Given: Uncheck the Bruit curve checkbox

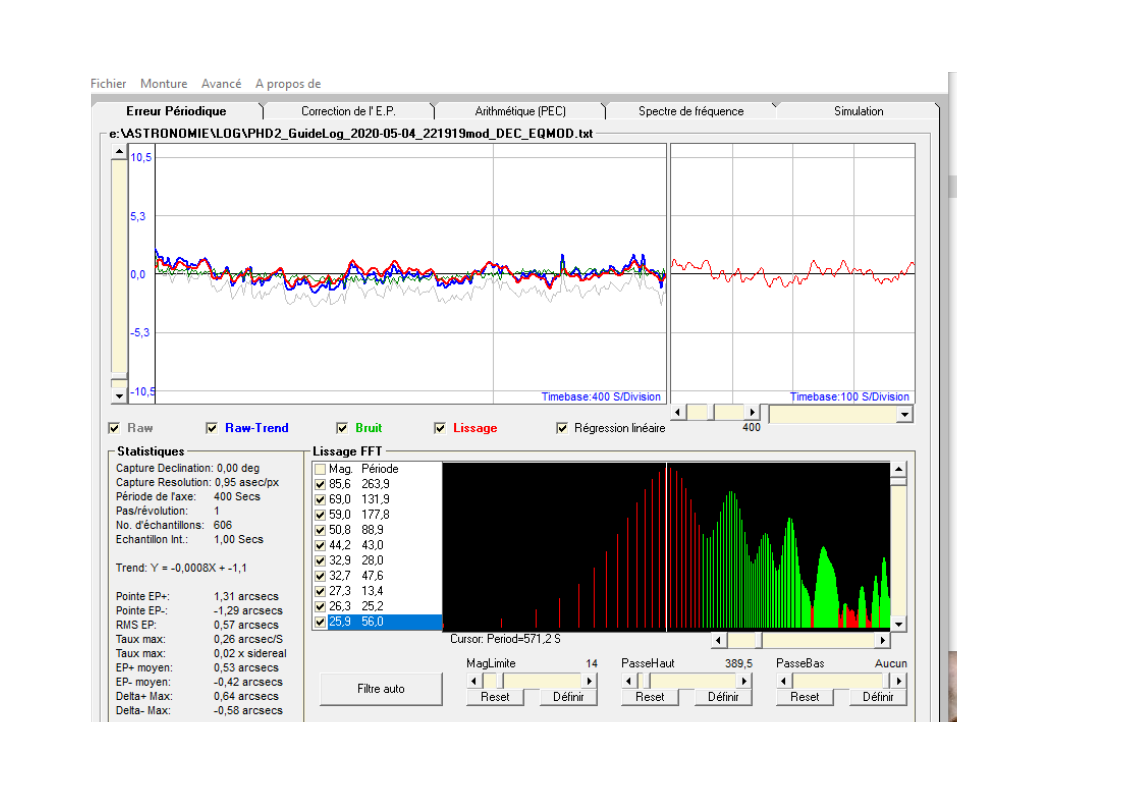Looking at the screenshot, I should (x=342, y=428).
